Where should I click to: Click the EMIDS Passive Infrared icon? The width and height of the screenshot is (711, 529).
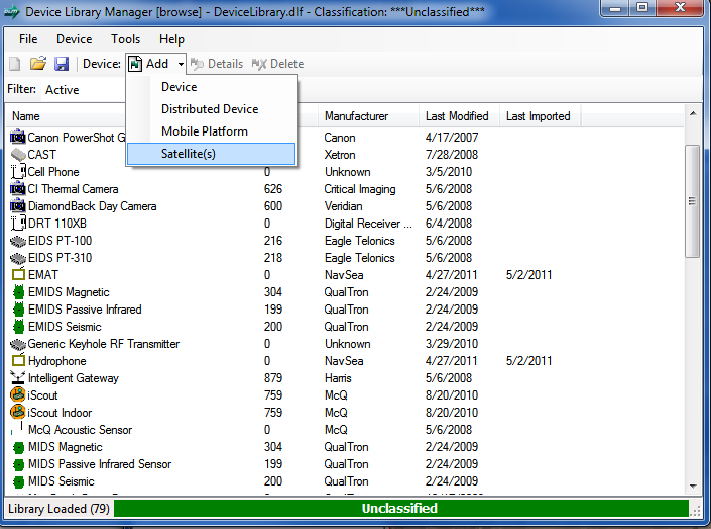(x=18, y=309)
